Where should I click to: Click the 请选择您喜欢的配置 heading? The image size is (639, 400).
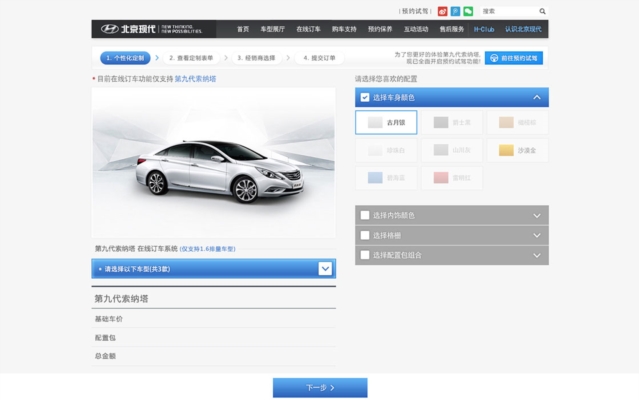click(x=386, y=79)
